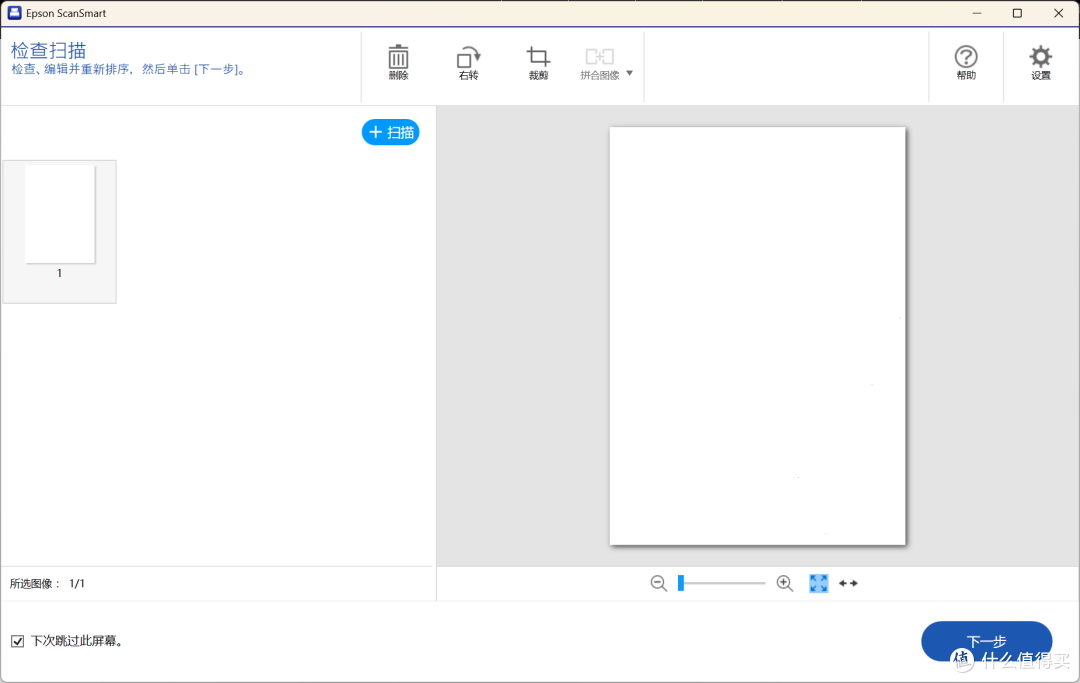This screenshot has height=683, width=1080.
Task: Close the Epson ScanSmart window
Action: (1059, 13)
